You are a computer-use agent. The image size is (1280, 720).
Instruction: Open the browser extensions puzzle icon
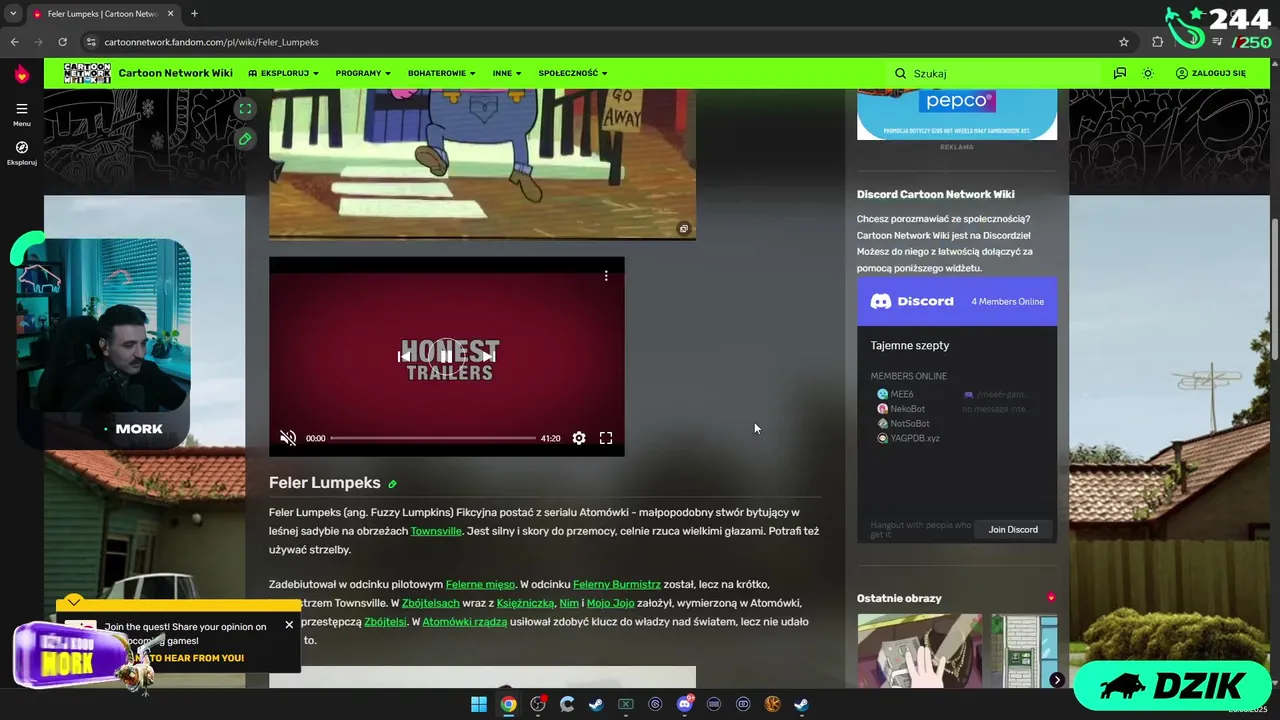1158,42
